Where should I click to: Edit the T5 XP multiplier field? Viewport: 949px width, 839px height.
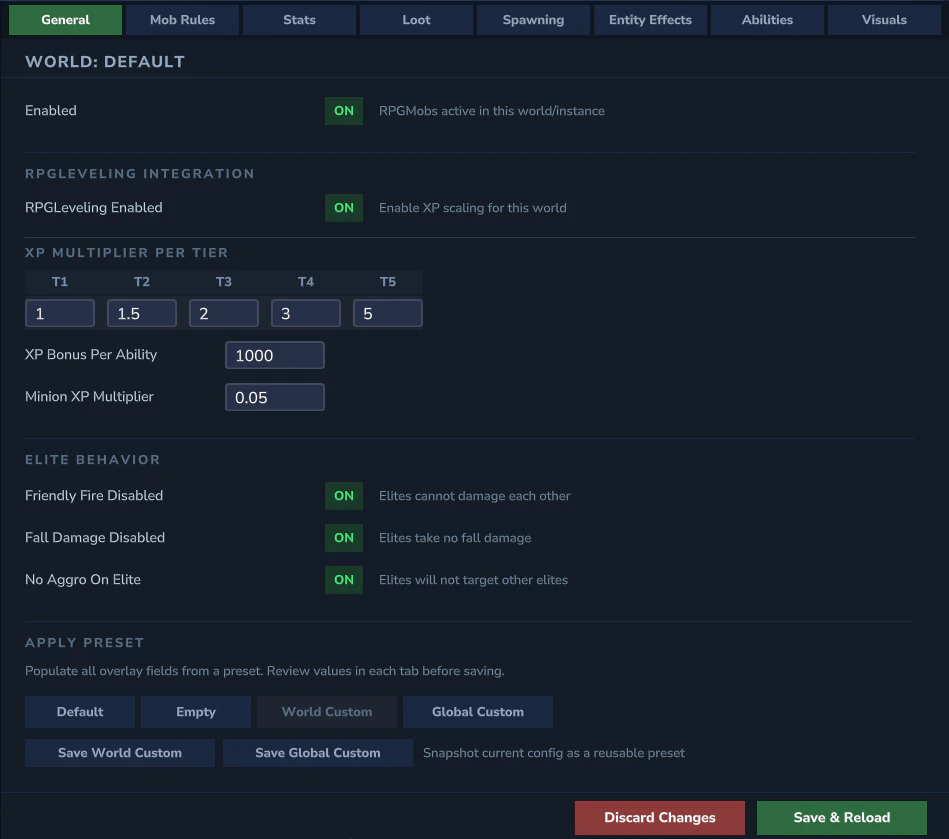point(388,314)
